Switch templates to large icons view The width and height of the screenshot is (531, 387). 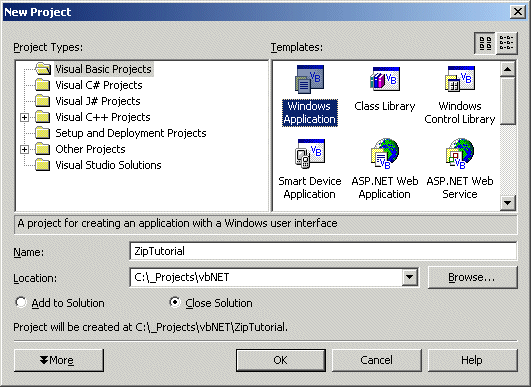point(485,43)
